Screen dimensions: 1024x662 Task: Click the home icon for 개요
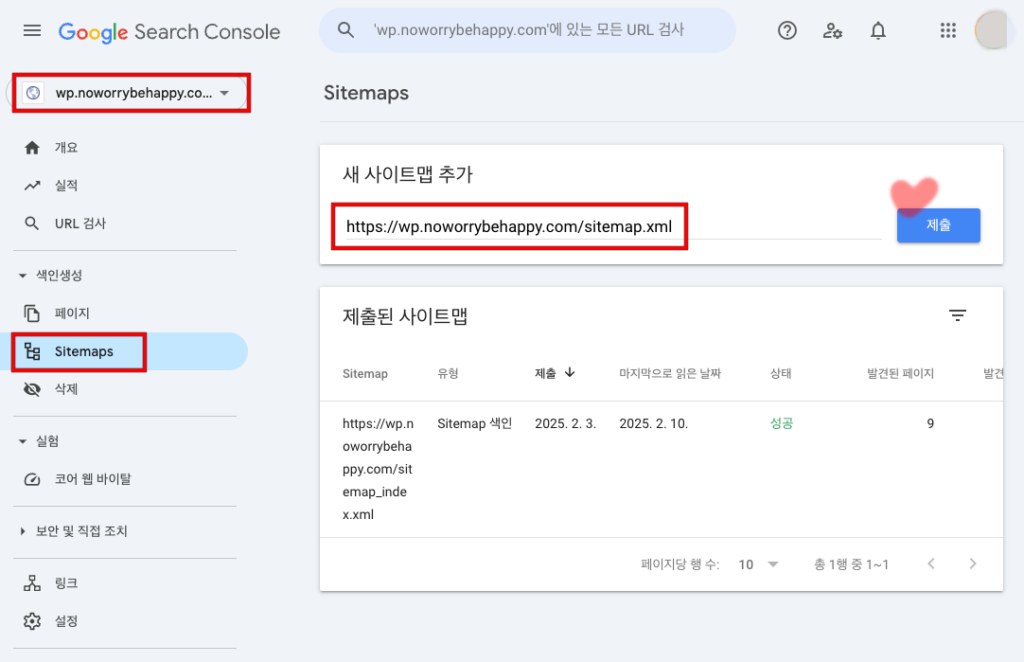pos(32,148)
